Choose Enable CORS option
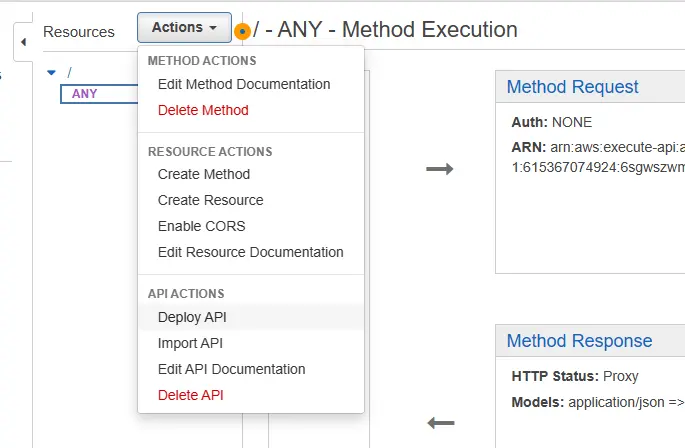Screen dimensions: 685x448 coord(201,226)
